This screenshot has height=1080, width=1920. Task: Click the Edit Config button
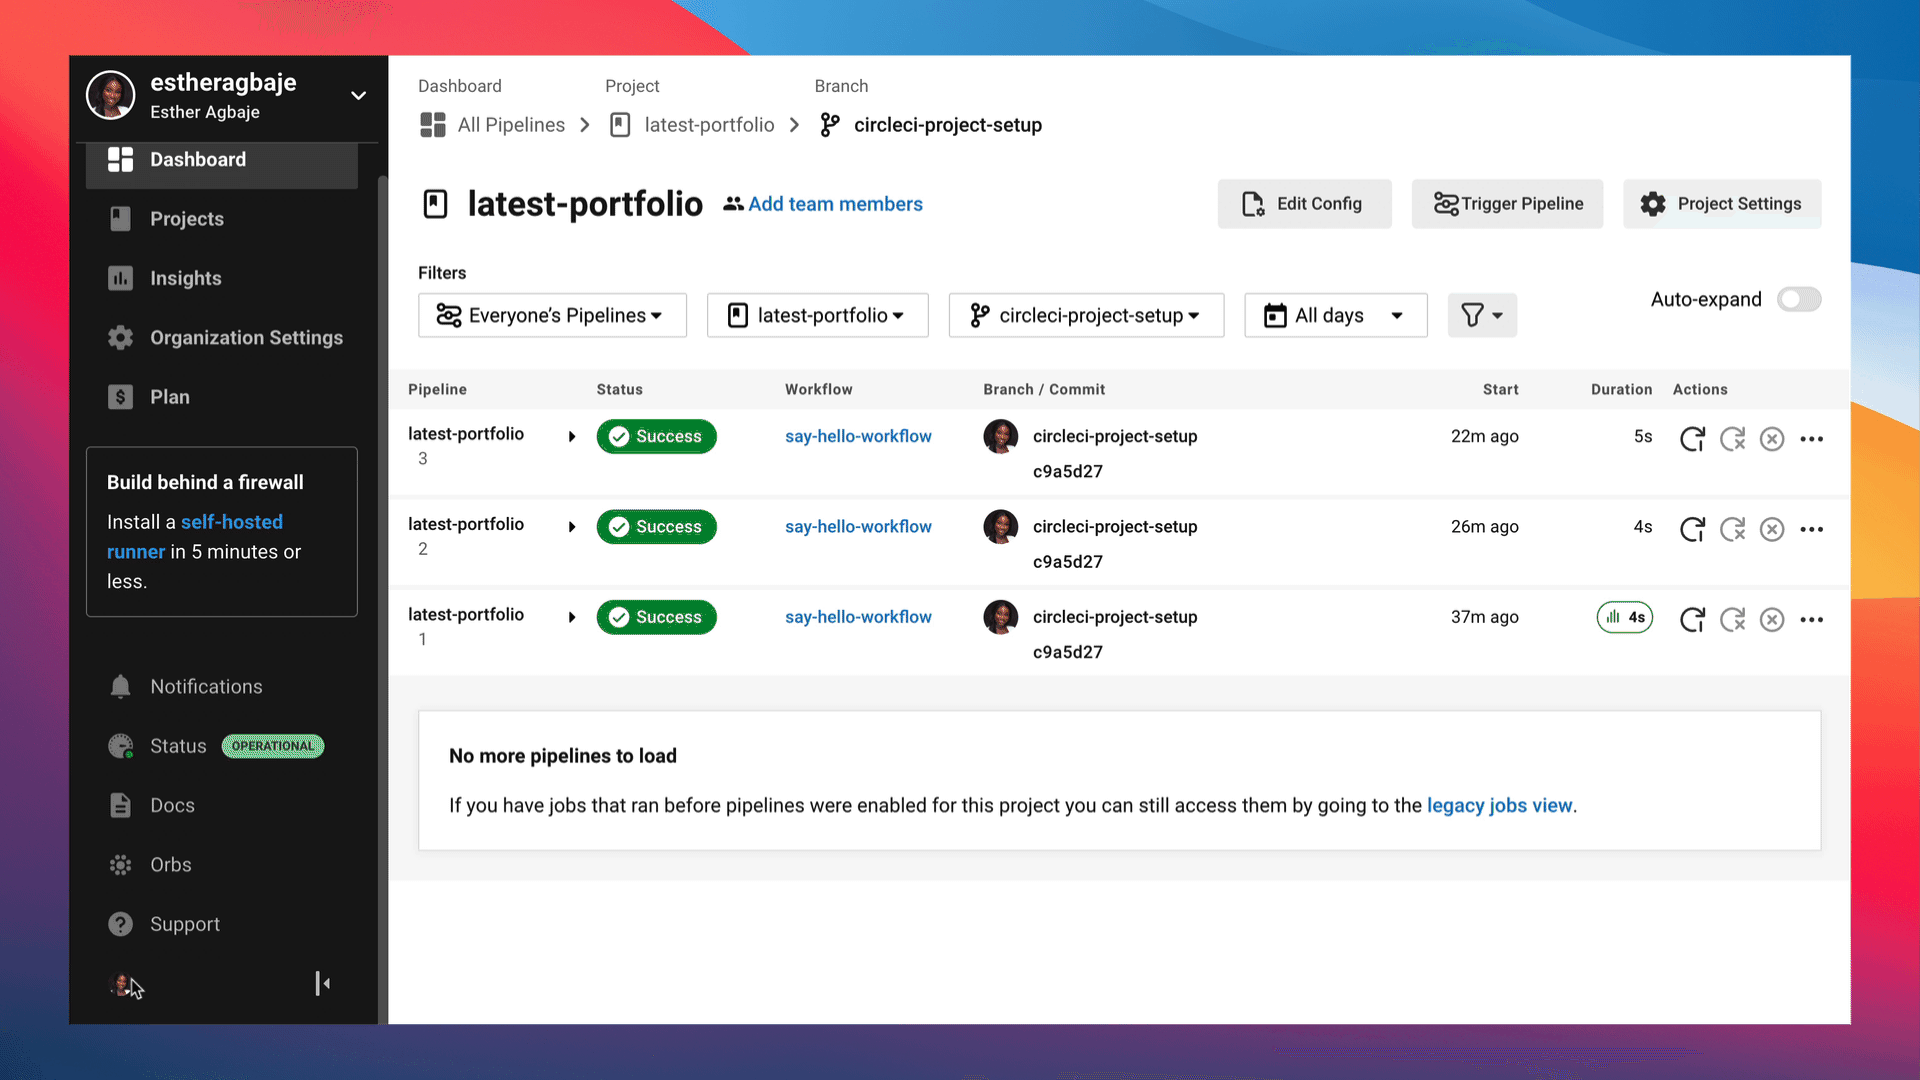point(1304,204)
